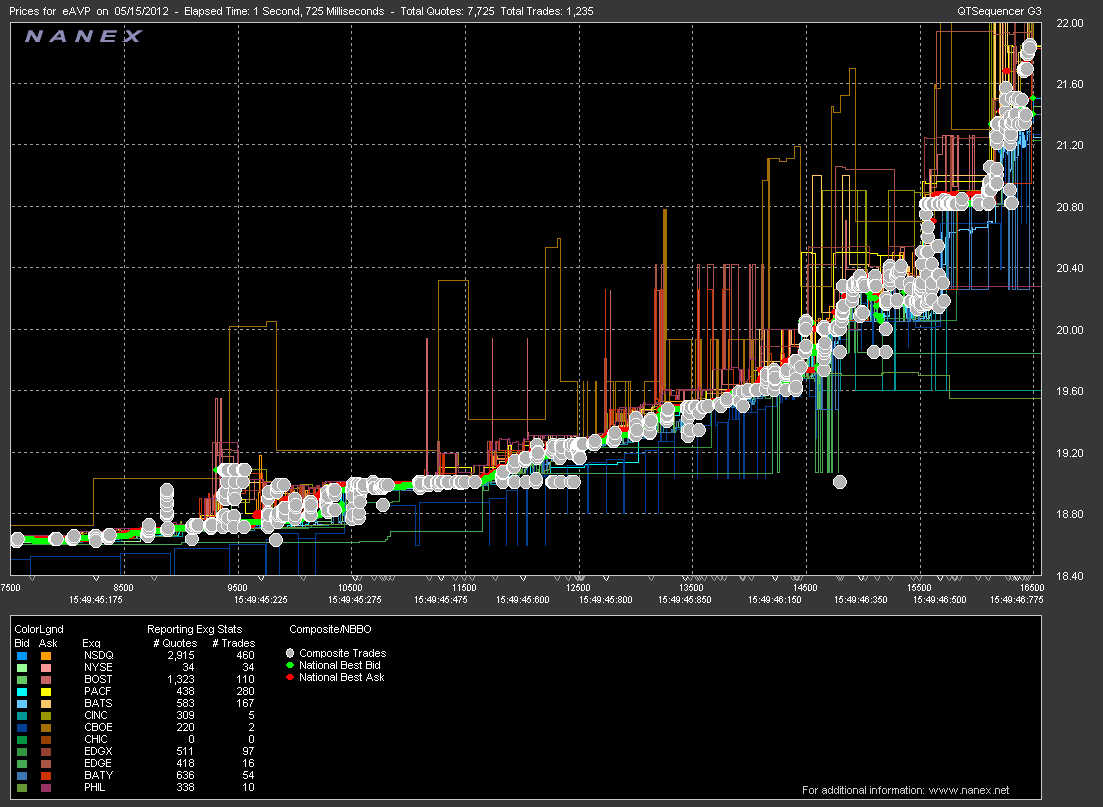Viewport: 1103px width, 807px height.
Task: Click the 10500 sequence axis label
Action: click(x=350, y=587)
